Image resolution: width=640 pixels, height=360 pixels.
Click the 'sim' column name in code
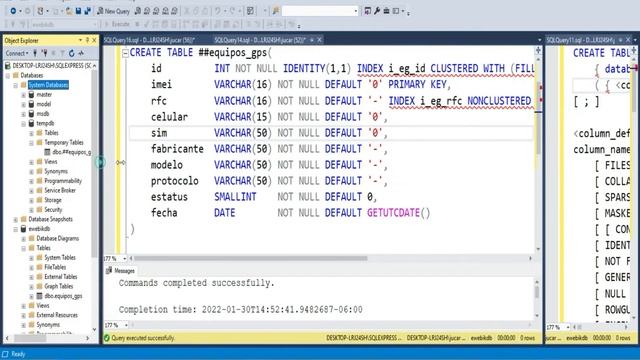pos(159,133)
